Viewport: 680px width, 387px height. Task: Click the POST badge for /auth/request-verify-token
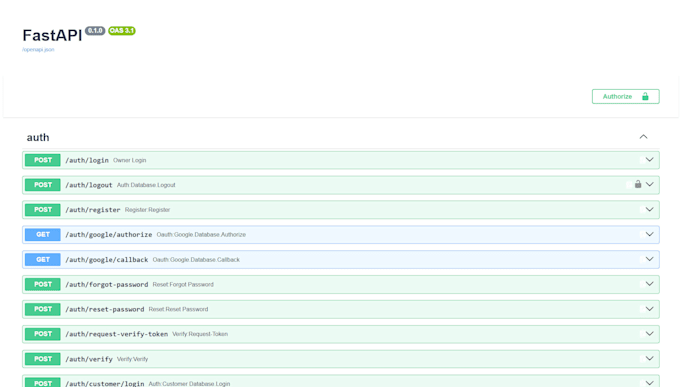42,334
